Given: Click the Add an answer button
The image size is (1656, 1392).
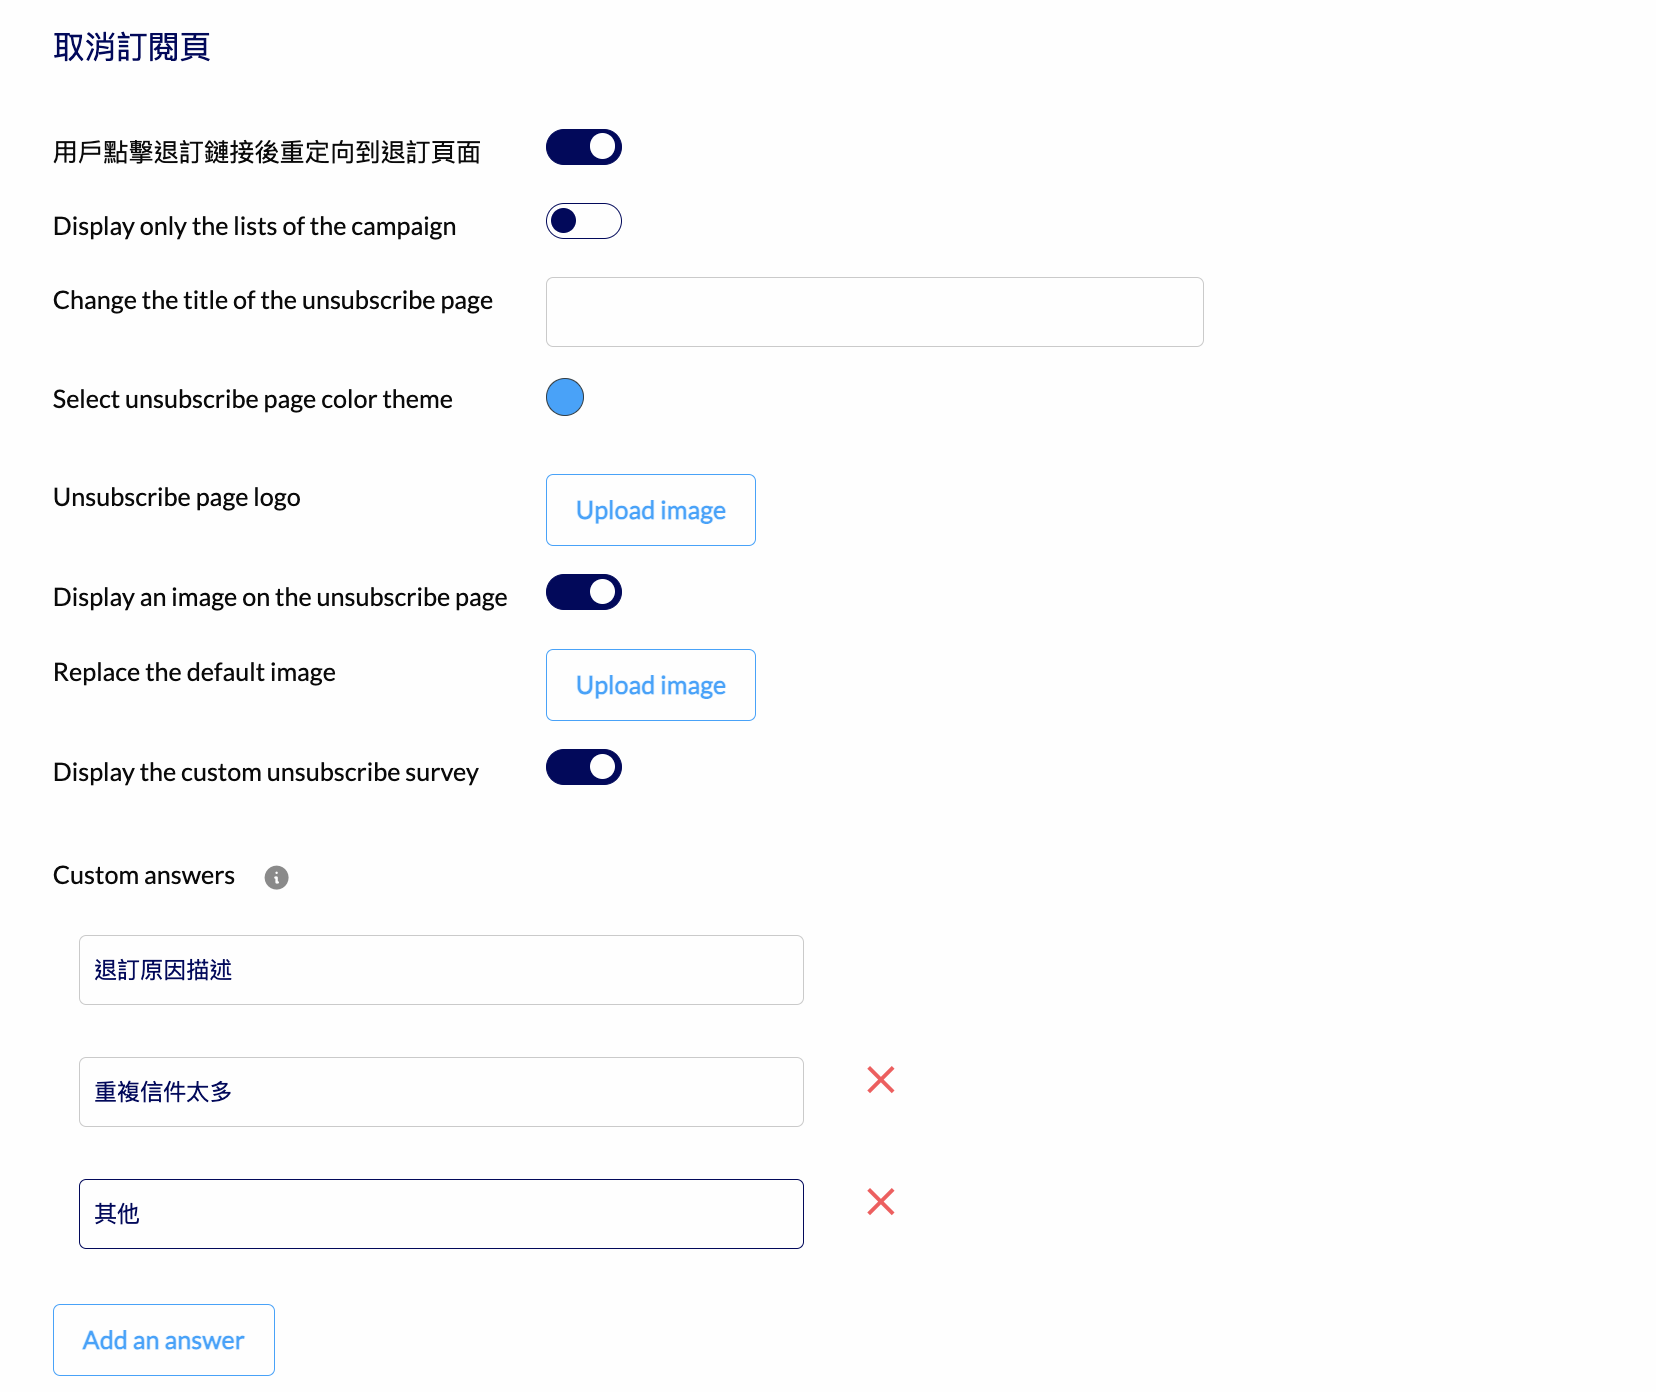Looking at the screenshot, I should tap(164, 1340).
